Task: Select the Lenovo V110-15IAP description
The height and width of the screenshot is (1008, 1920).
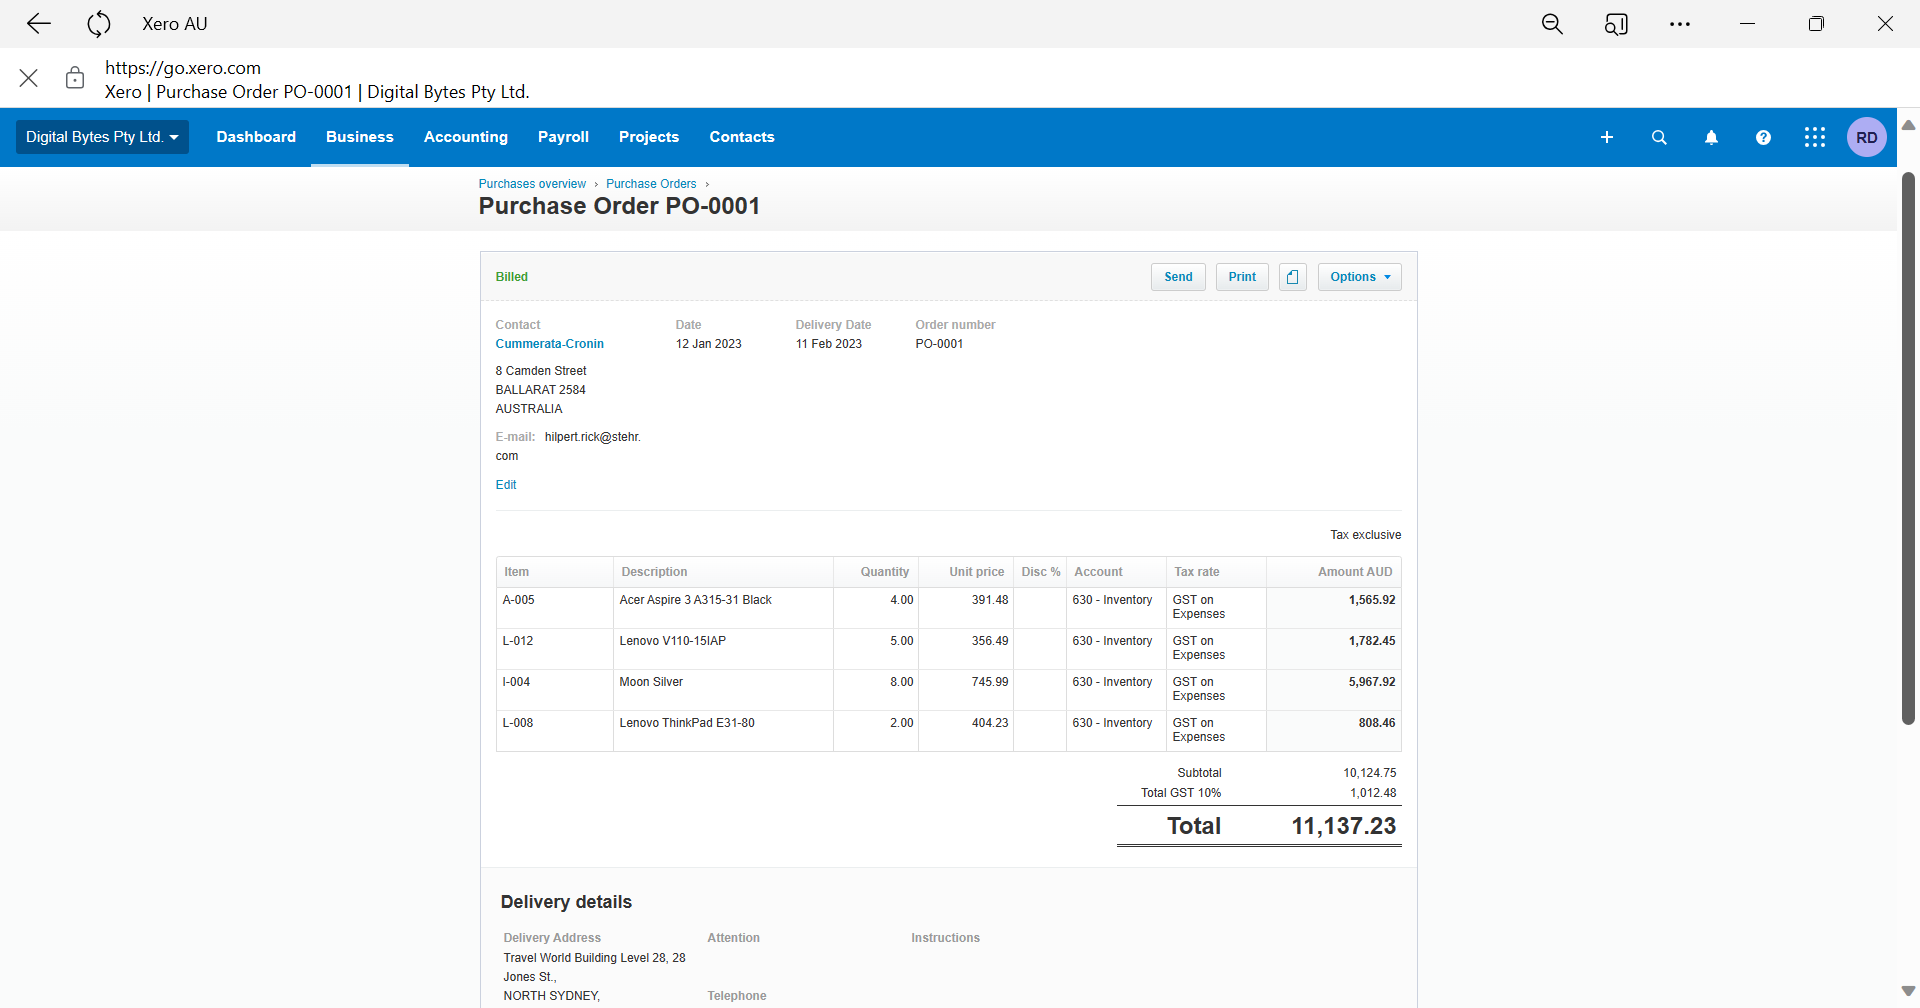Action: coord(673,641)
